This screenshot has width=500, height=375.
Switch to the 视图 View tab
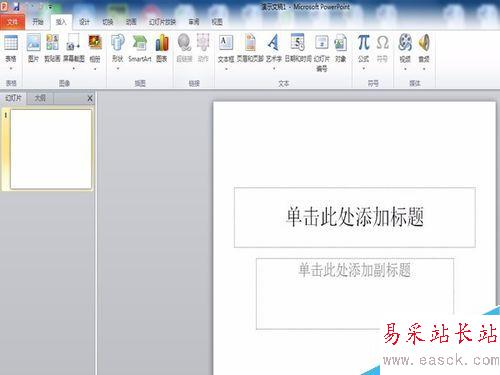click(x=217, y=22)
